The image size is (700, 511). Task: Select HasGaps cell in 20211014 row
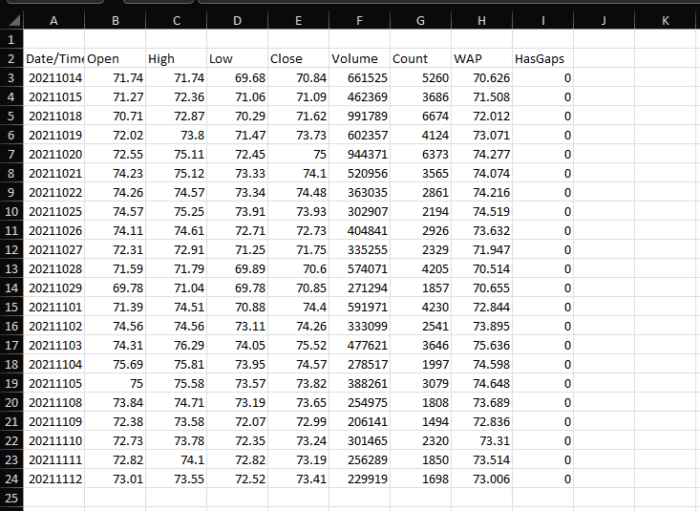click(x=543, y=78)
